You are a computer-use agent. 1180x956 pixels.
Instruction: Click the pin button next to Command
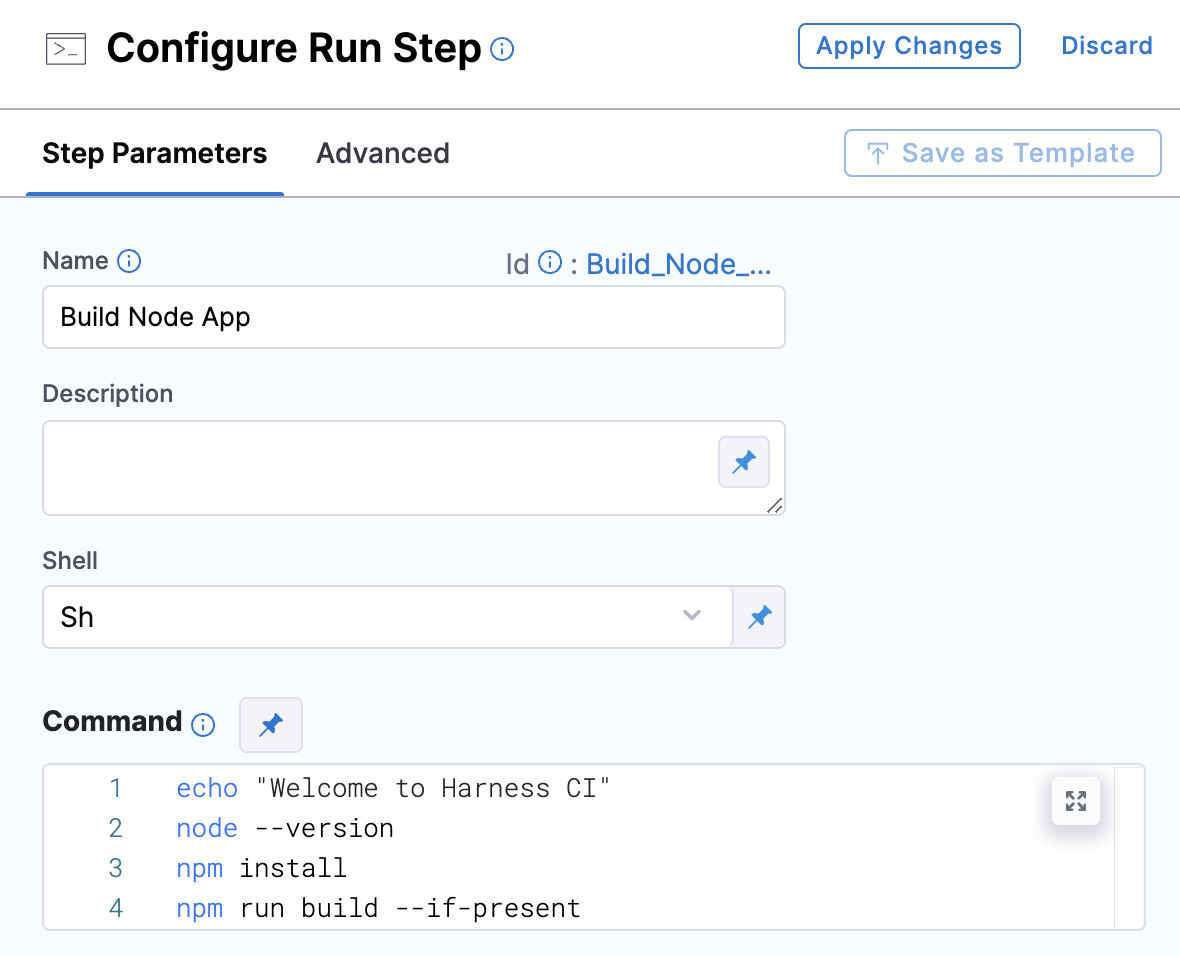(271, 725)
